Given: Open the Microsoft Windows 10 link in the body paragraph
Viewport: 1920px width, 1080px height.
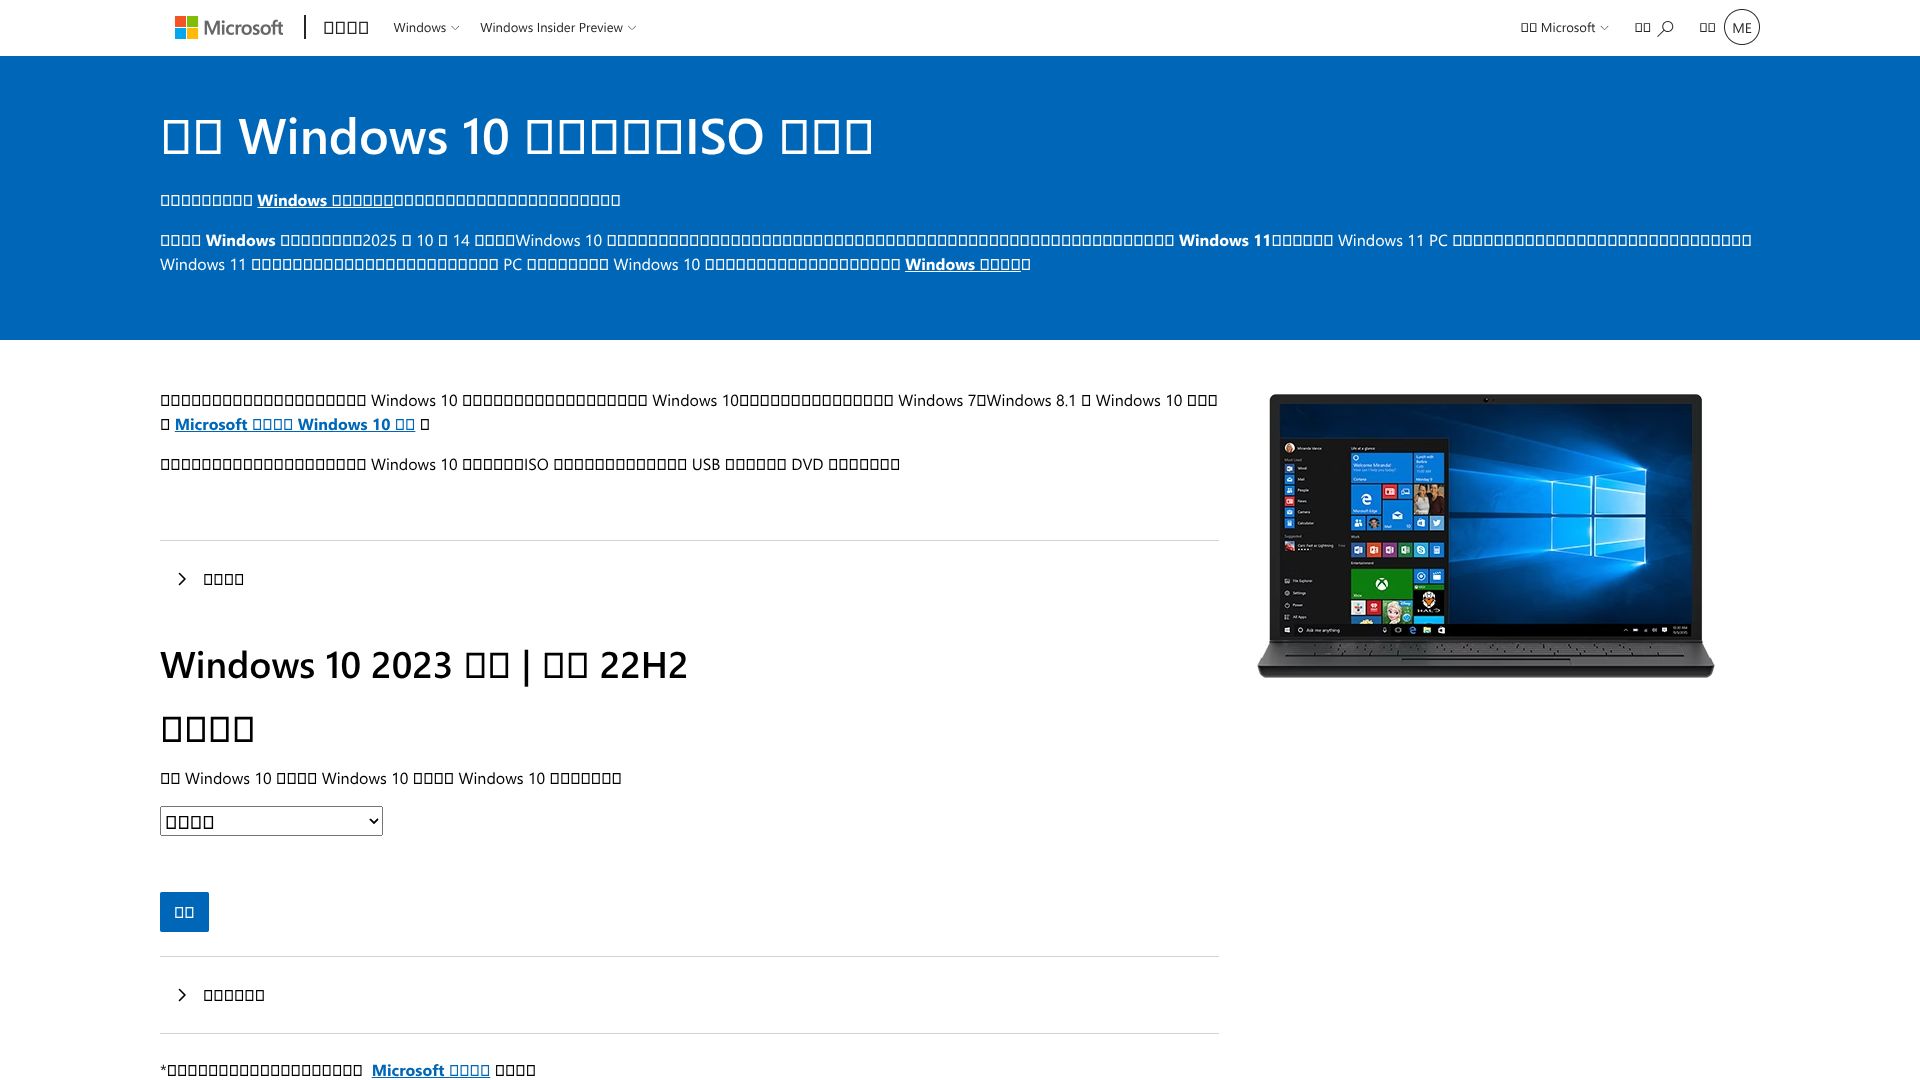Looking at the screenshot, I should click(x=295, y=424).
